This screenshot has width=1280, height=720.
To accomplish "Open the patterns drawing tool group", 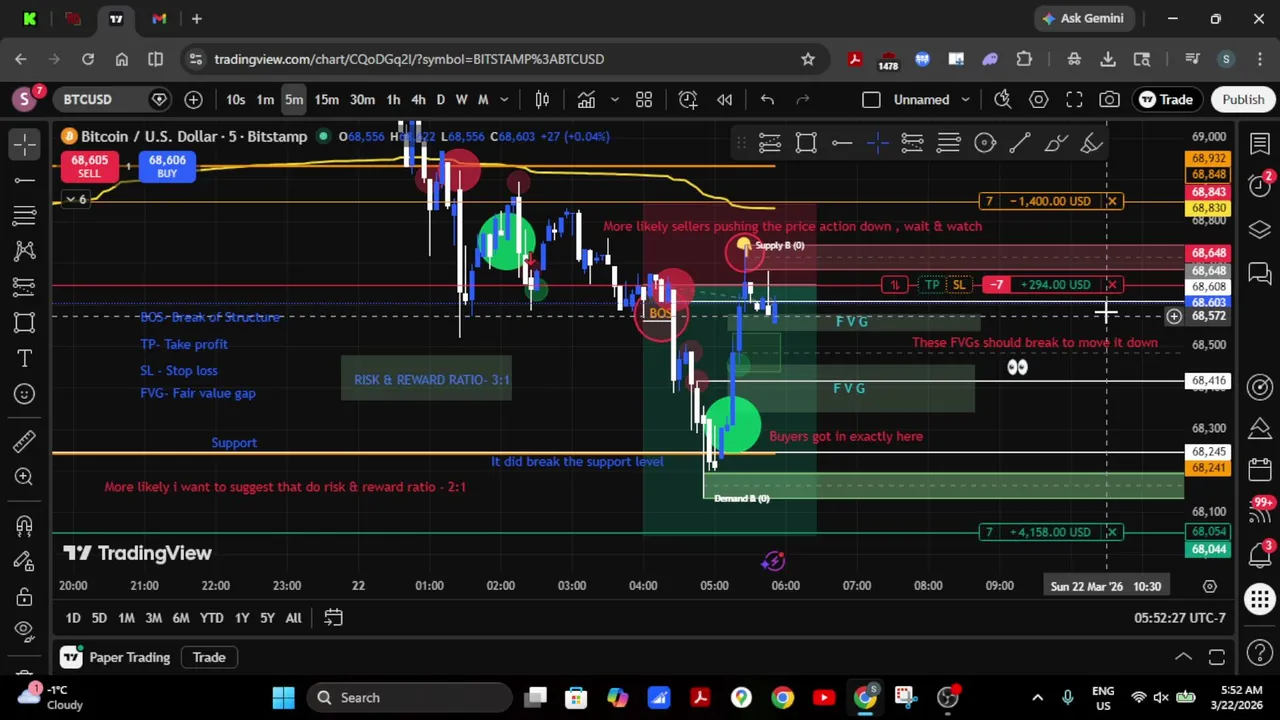I will [x=25, y=251].
